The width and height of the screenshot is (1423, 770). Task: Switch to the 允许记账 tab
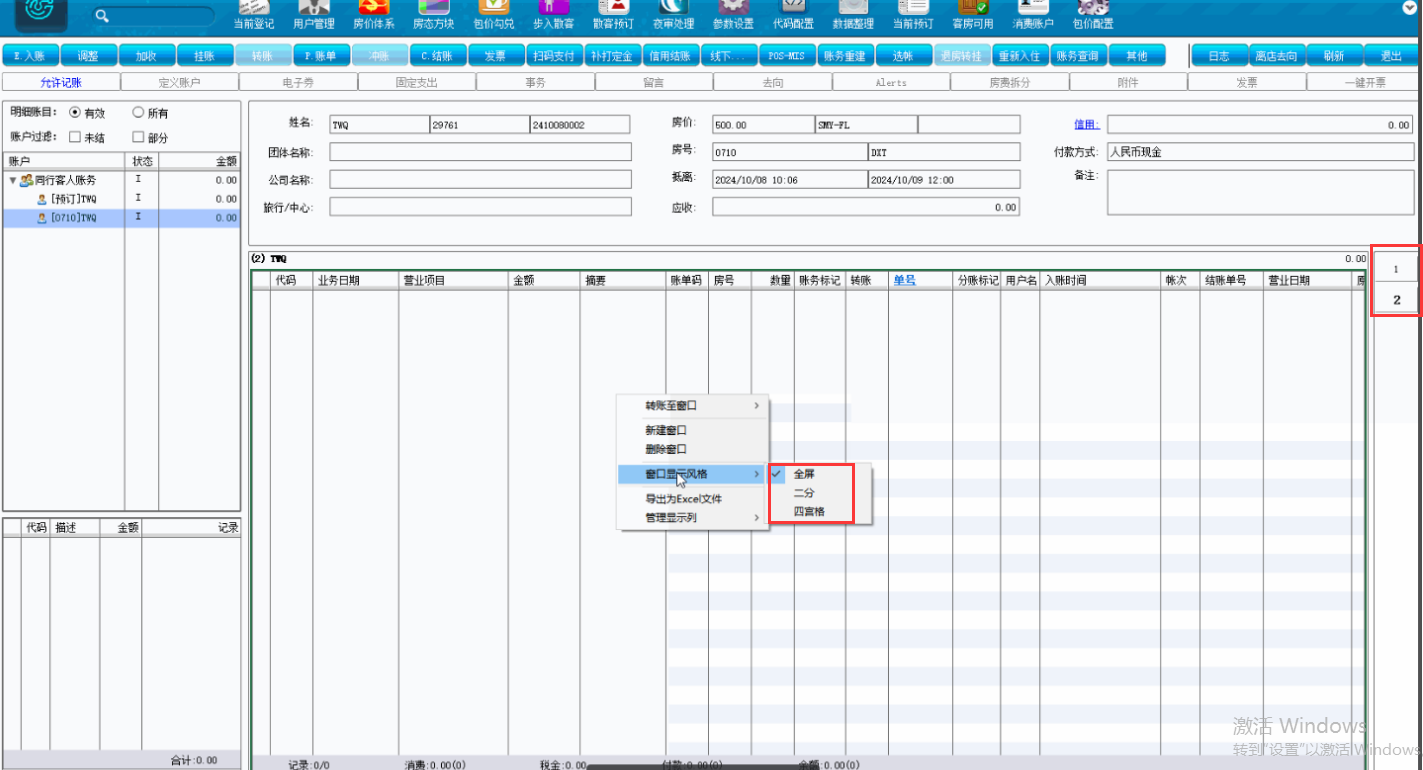(61, 83)
